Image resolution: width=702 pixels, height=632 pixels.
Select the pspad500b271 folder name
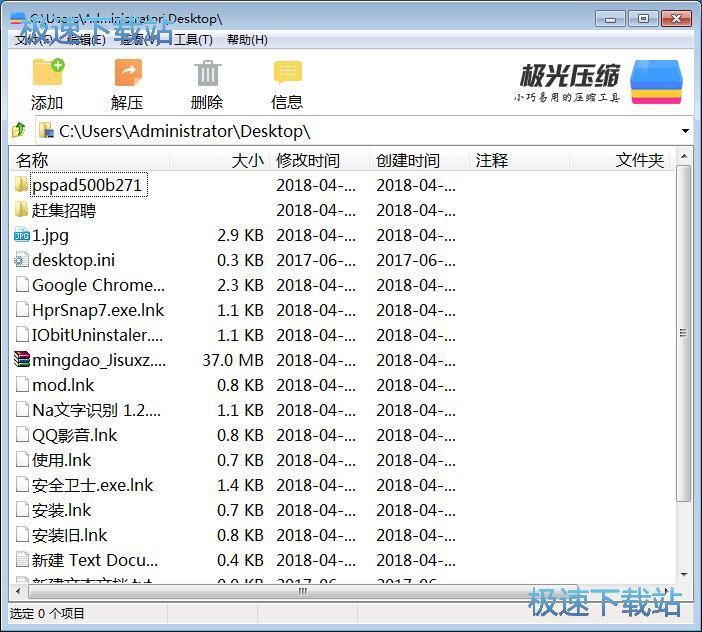(87, 185)
